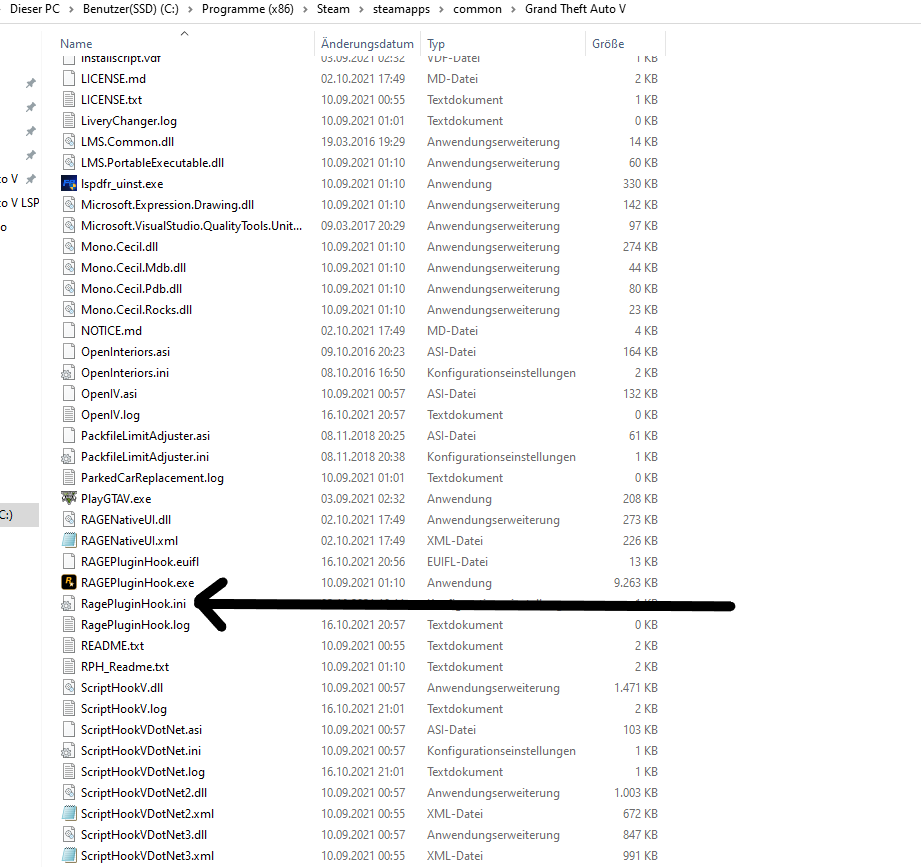Sort by Name column header
This screenshot has width=921, height=867.
(76, 43)
